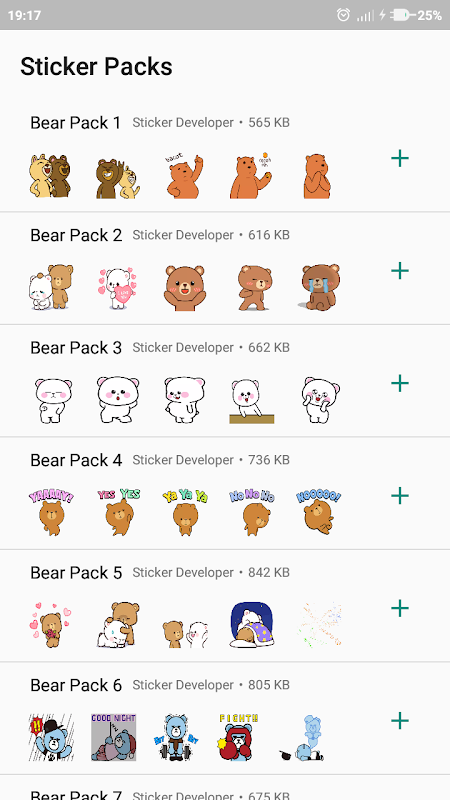Select white bear holding heart sticker

coord(117,288)
